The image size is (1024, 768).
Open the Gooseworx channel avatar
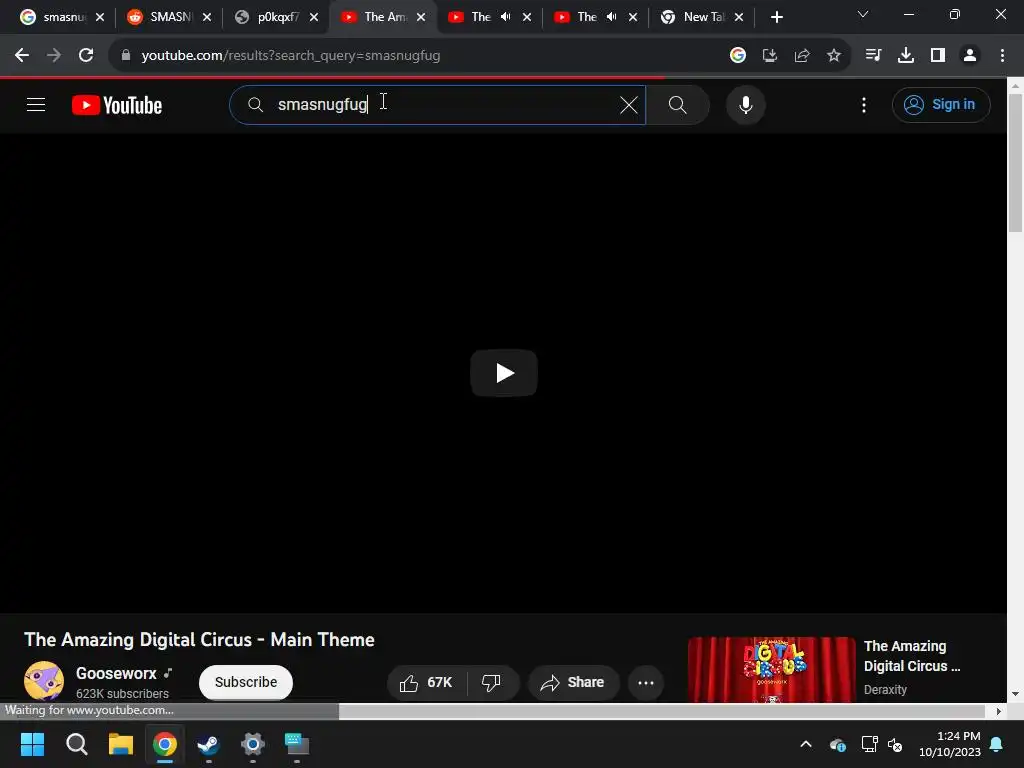coord(44,680)
